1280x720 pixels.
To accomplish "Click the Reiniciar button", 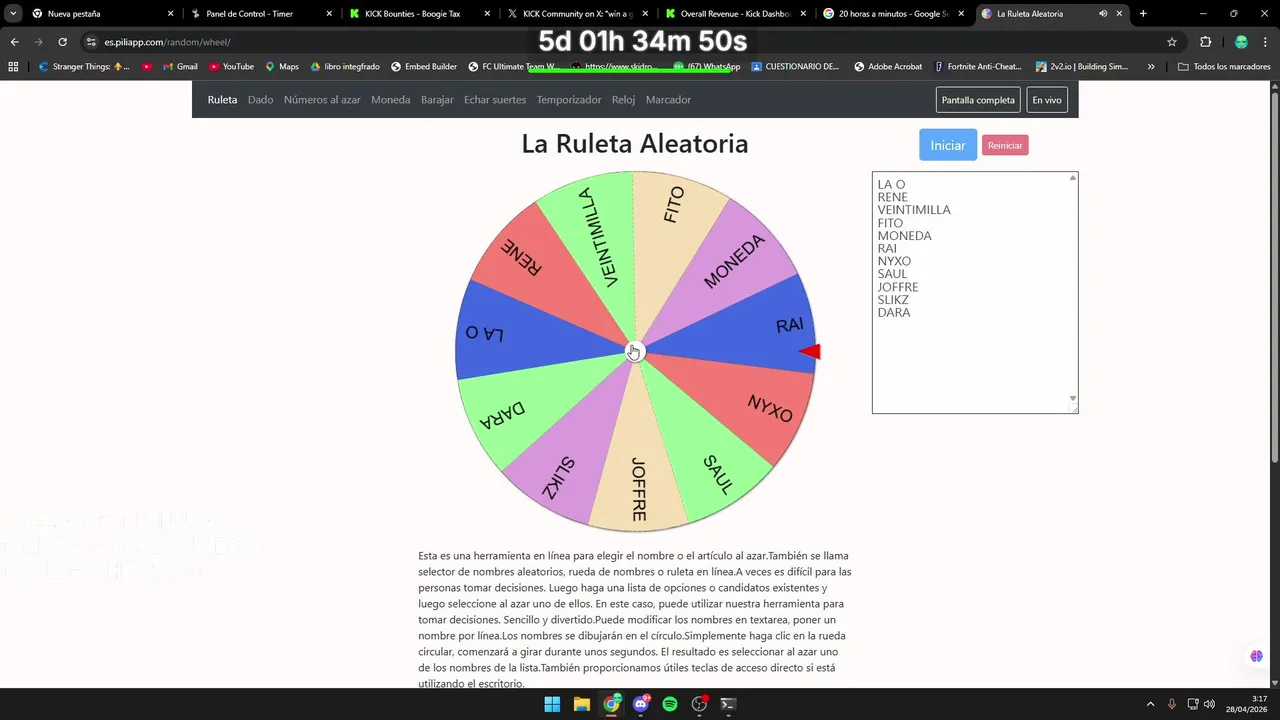I will click(x=1005, y=145).
